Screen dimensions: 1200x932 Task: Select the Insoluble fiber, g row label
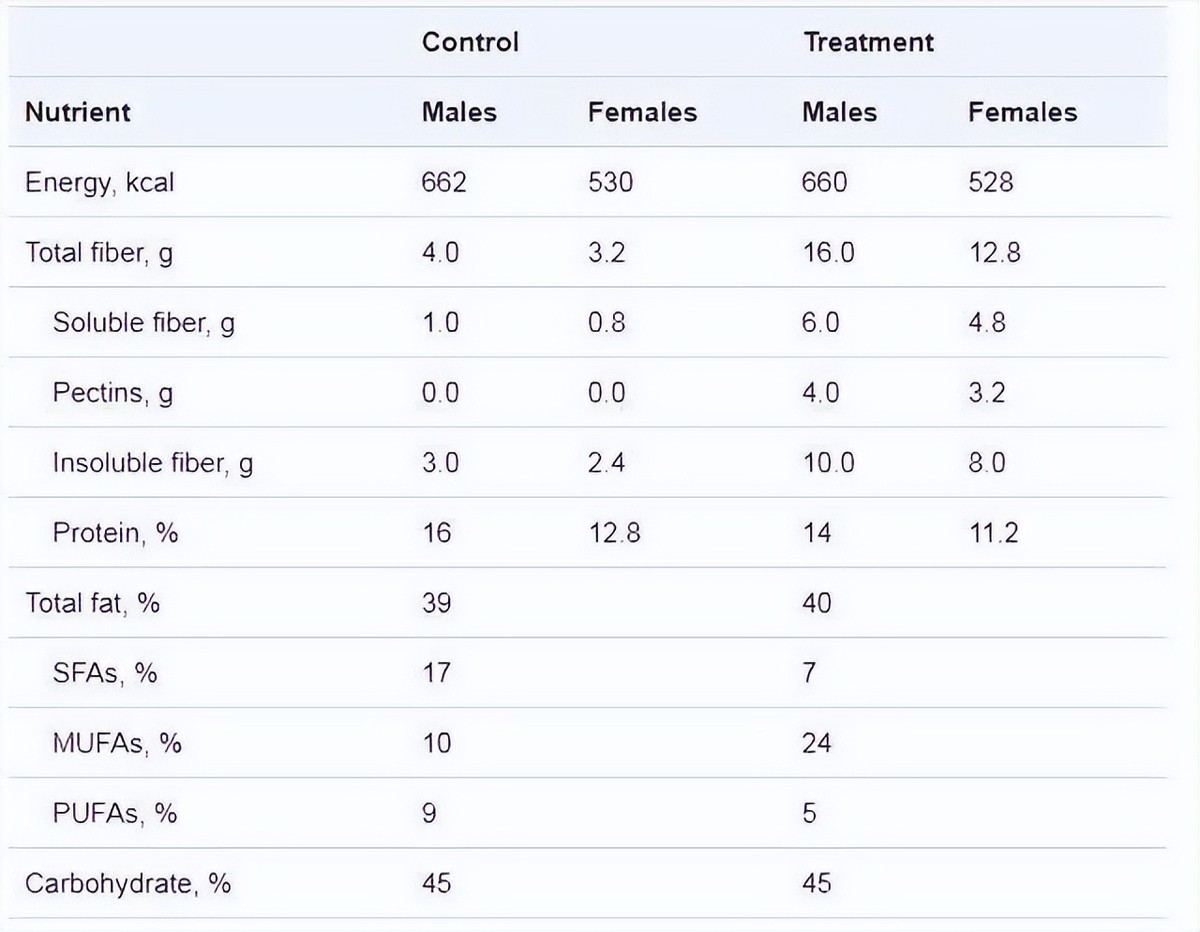(x=153, y=462)
